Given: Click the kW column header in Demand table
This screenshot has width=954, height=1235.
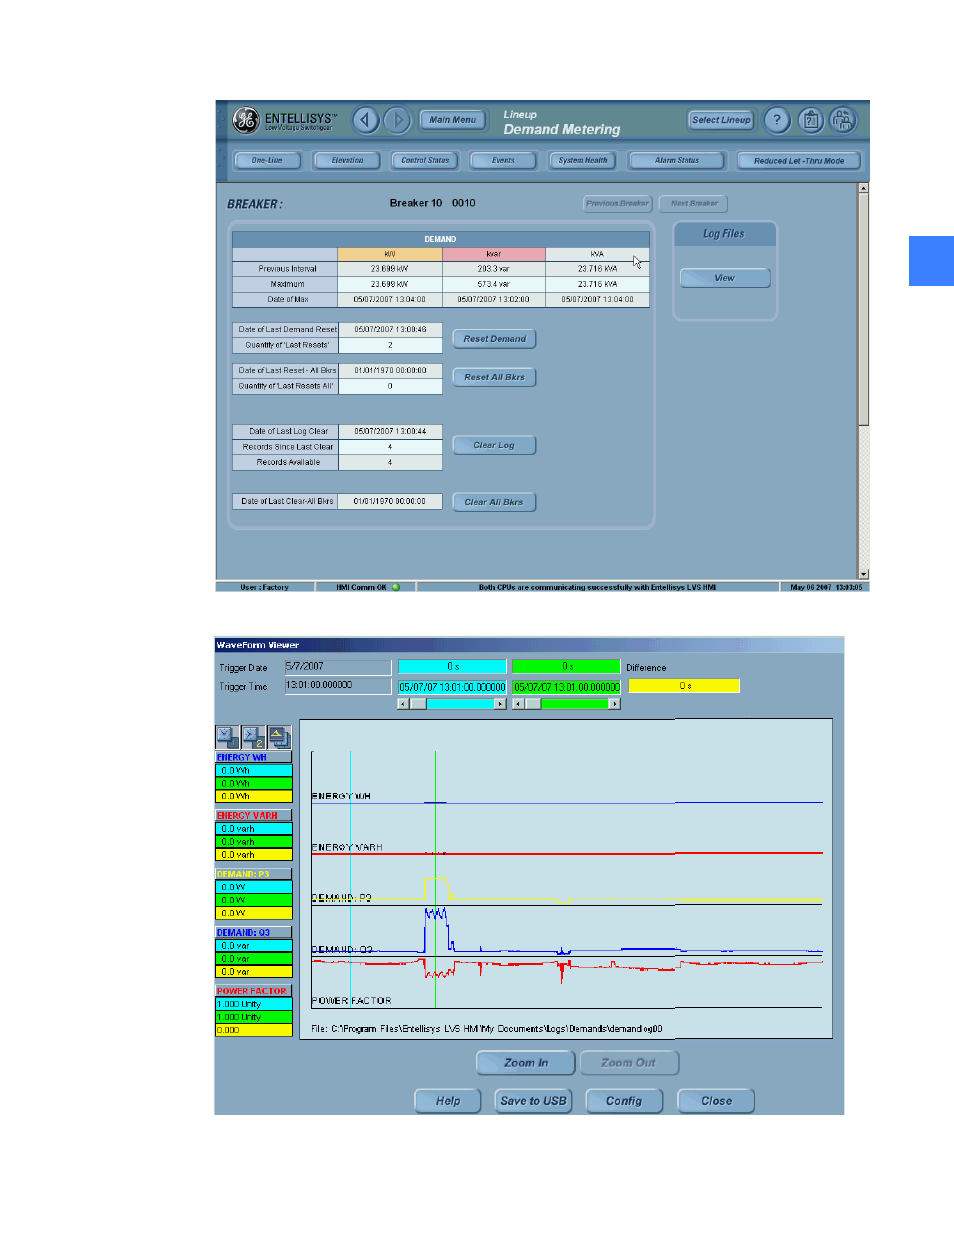Looking at the screenshot, I should coord(390,254).
